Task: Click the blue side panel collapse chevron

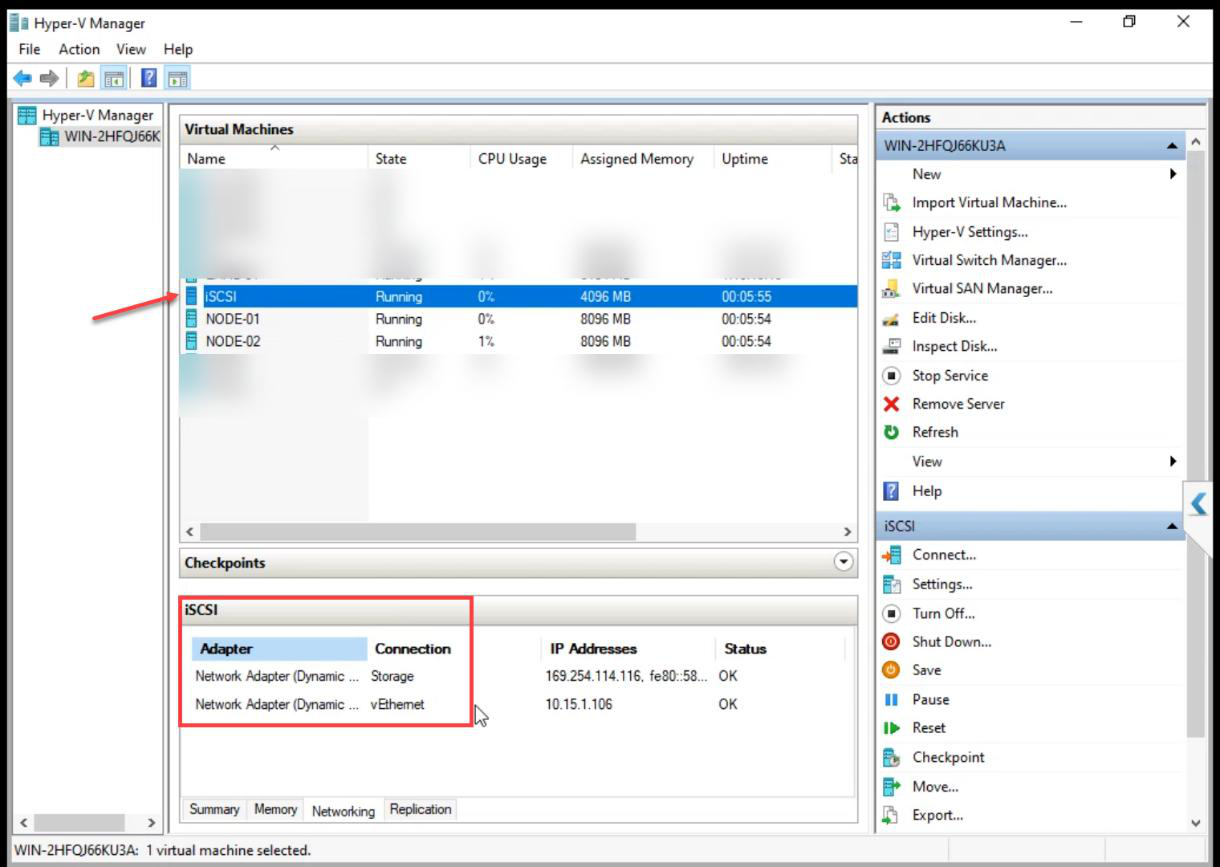Action: pyautogui.click(x=1197, y=503)
